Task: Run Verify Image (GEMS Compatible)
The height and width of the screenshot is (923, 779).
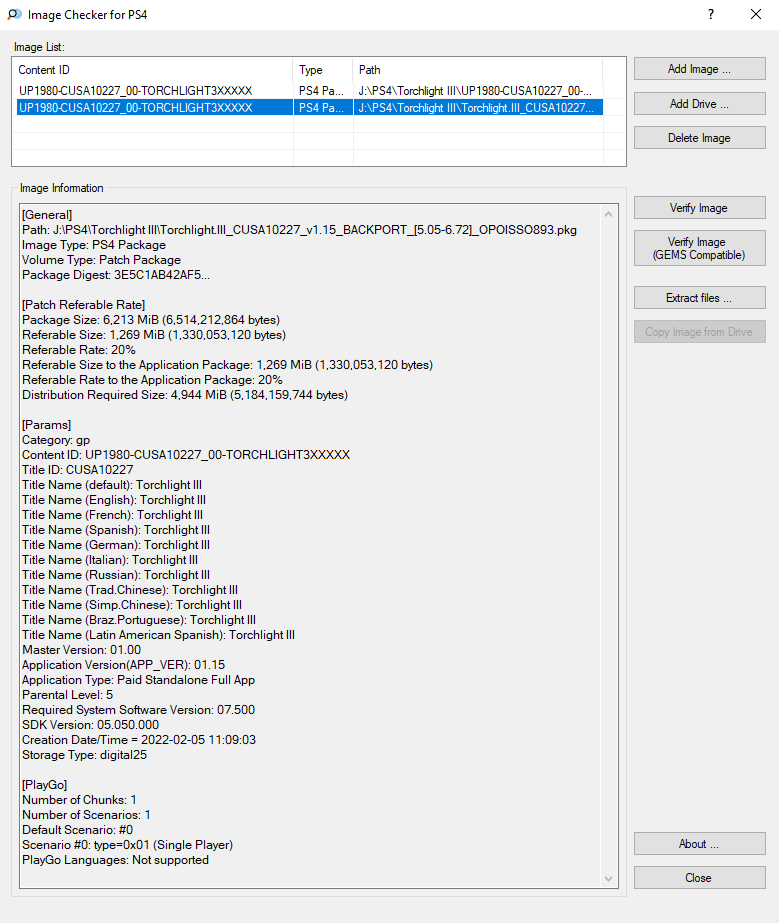Action: tap(700, 248)
